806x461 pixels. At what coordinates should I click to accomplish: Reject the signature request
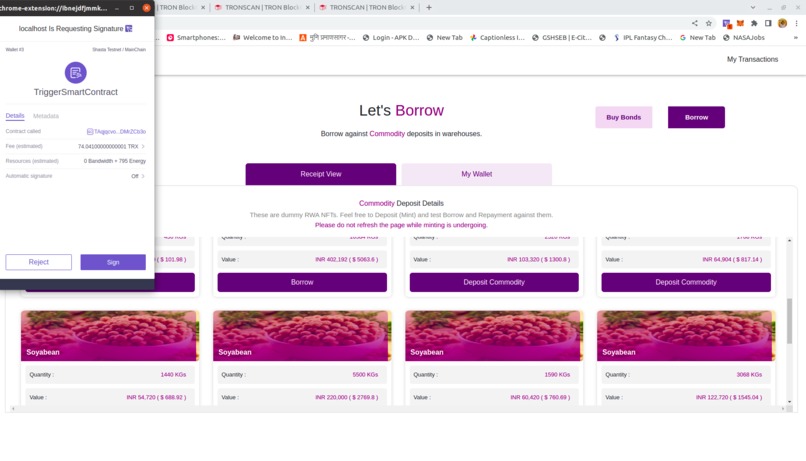(39, 262)
